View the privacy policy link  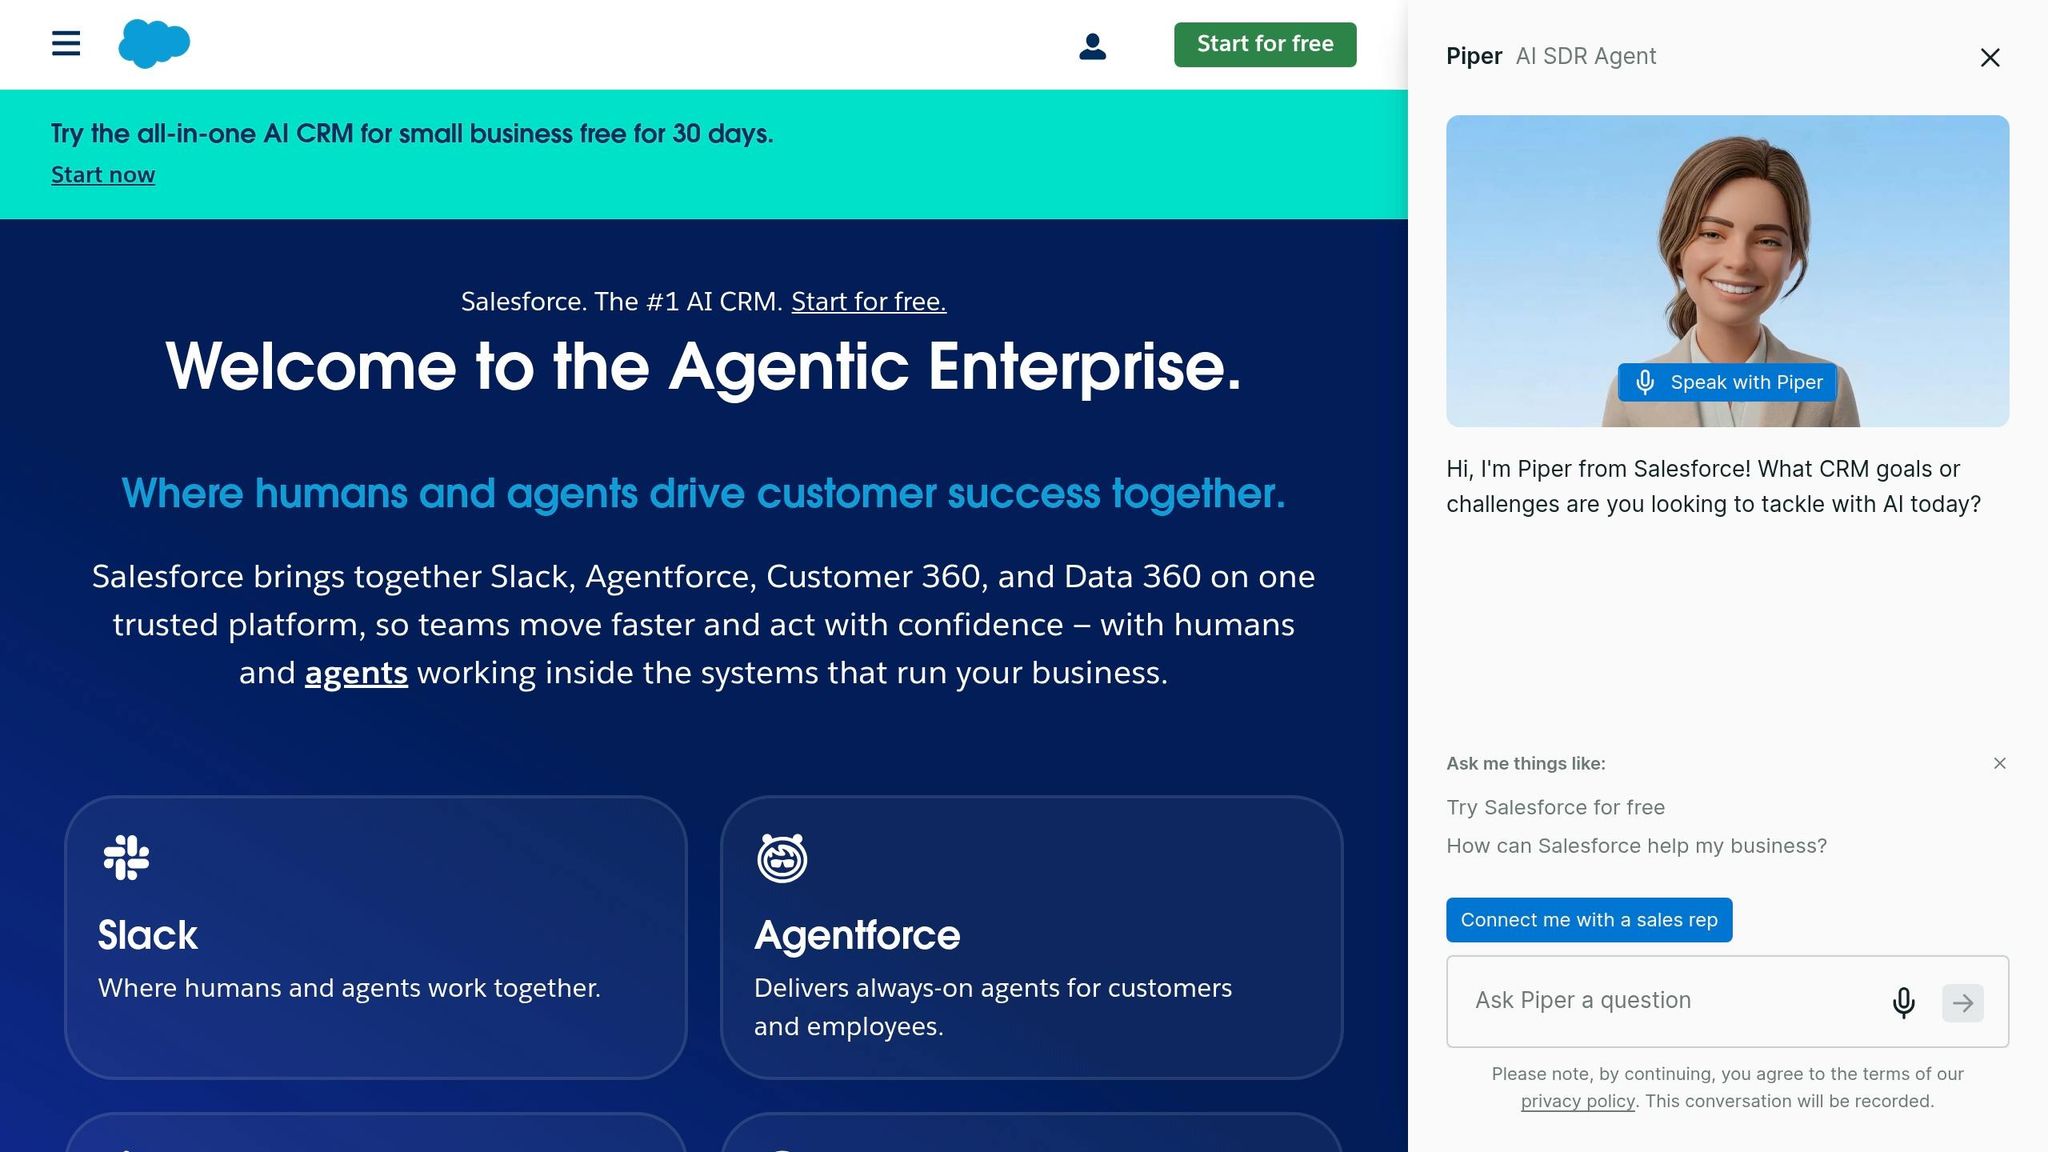[x=1577, y=1100]
